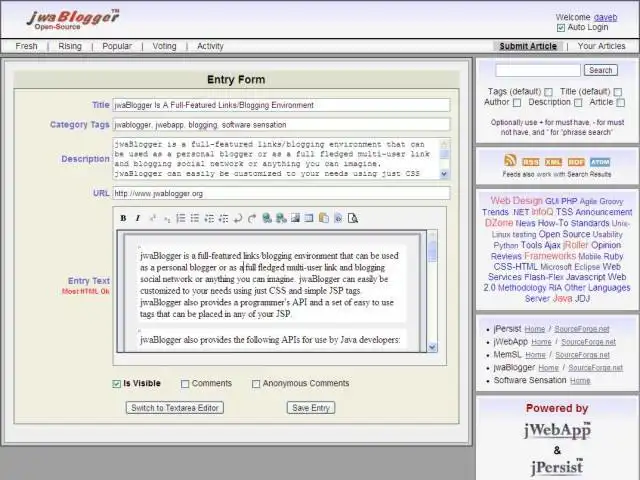Image resolution: width=640 pixels, height=480 pixels.
Task: Check the Title (default) search option
Action: [x=618, y=92]
